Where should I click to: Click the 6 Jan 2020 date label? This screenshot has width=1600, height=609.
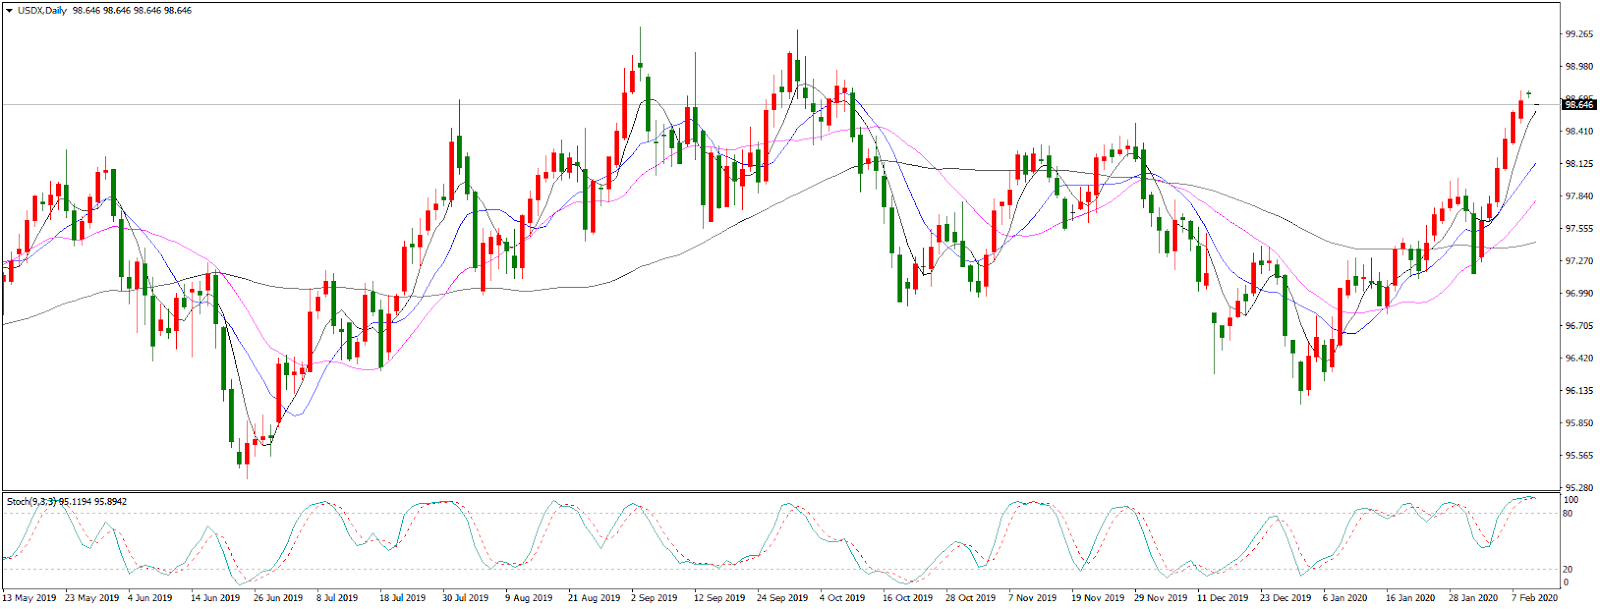tap(1344, 598)
